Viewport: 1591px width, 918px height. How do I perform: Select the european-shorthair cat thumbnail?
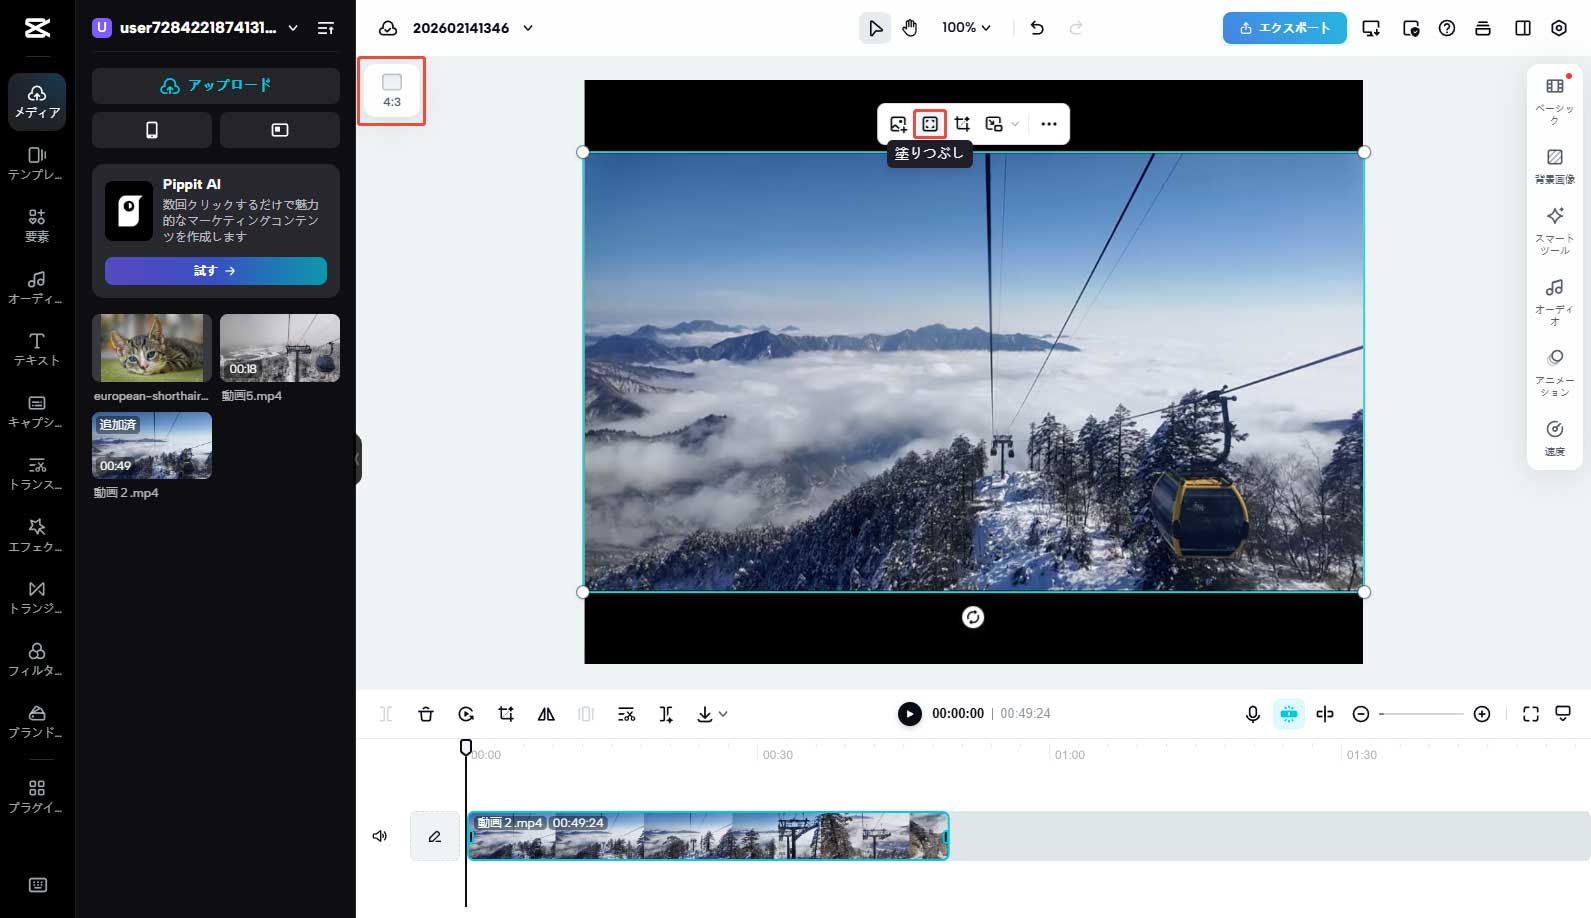[x=152, y=348]
